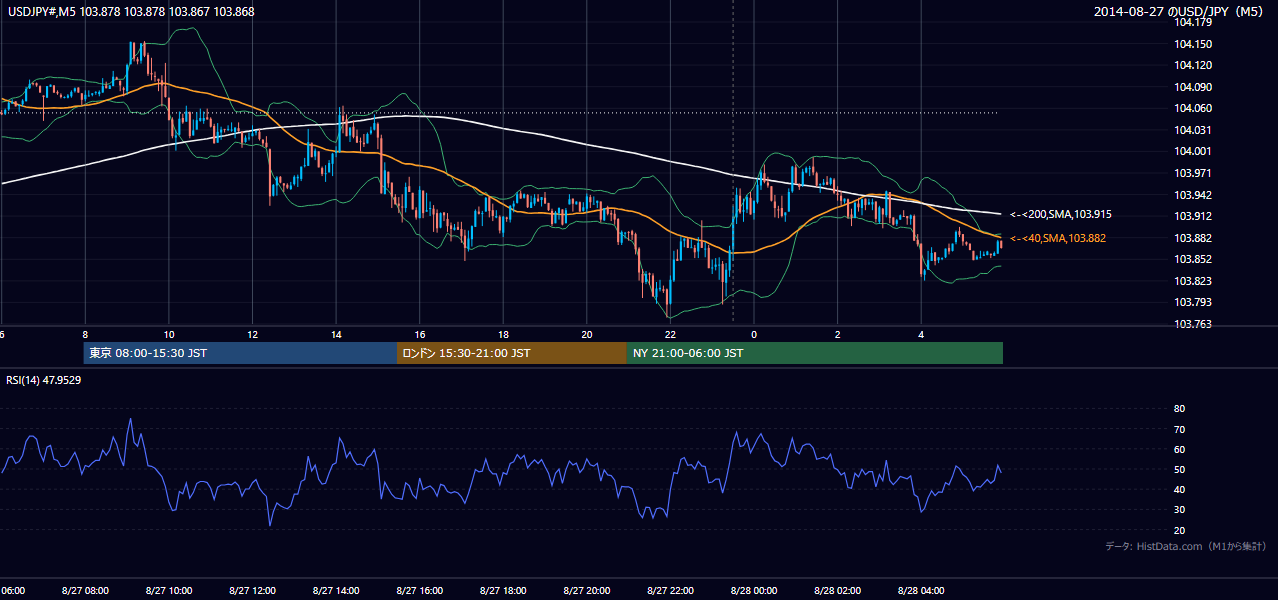
Task: Select the 2014-08-27 USD/JPY (M5) chart title
Action: coord(1180,12)
